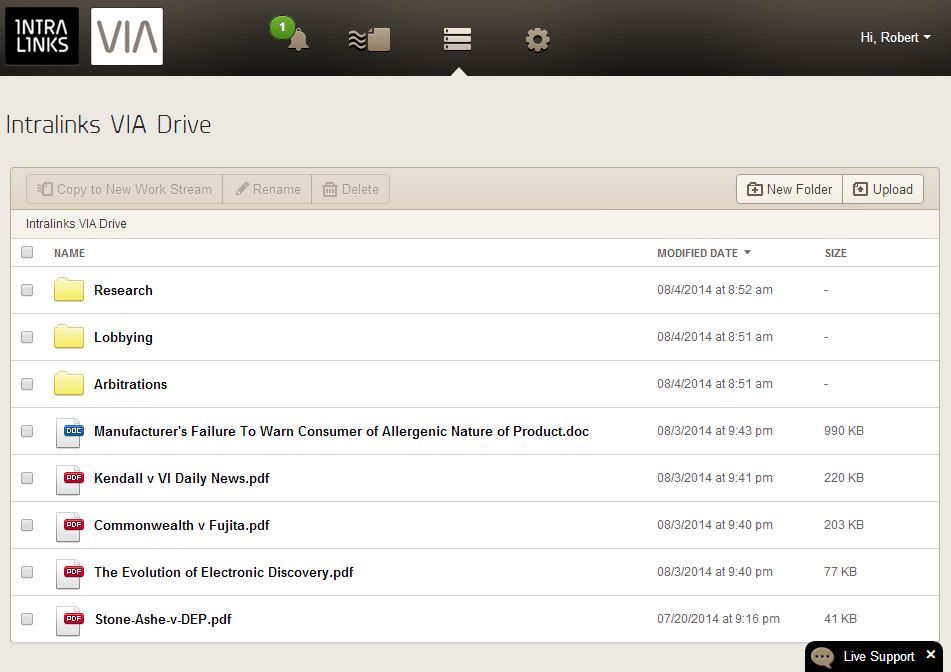The image size is (951, 672).
Task: Click the VIA logo
Action: point(127,36)
